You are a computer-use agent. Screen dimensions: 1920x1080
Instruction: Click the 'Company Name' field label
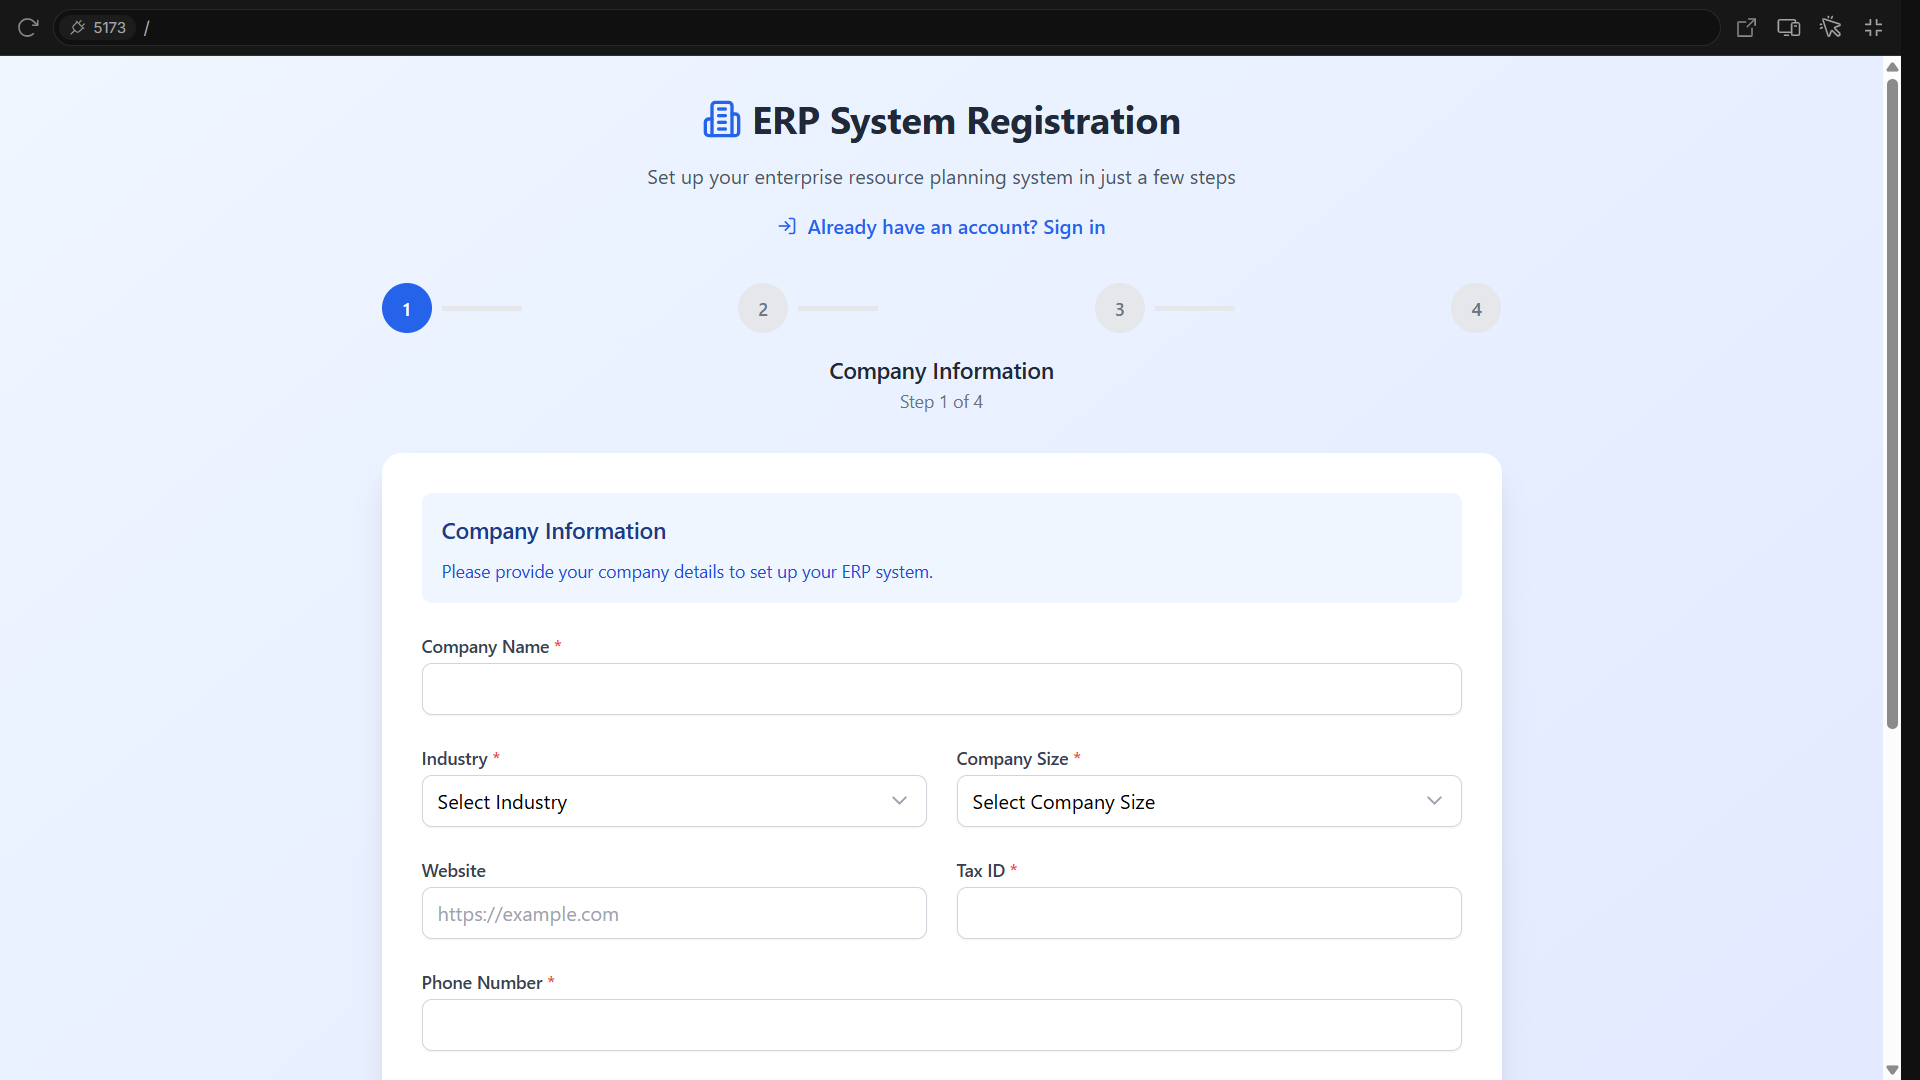coord(485,647)
